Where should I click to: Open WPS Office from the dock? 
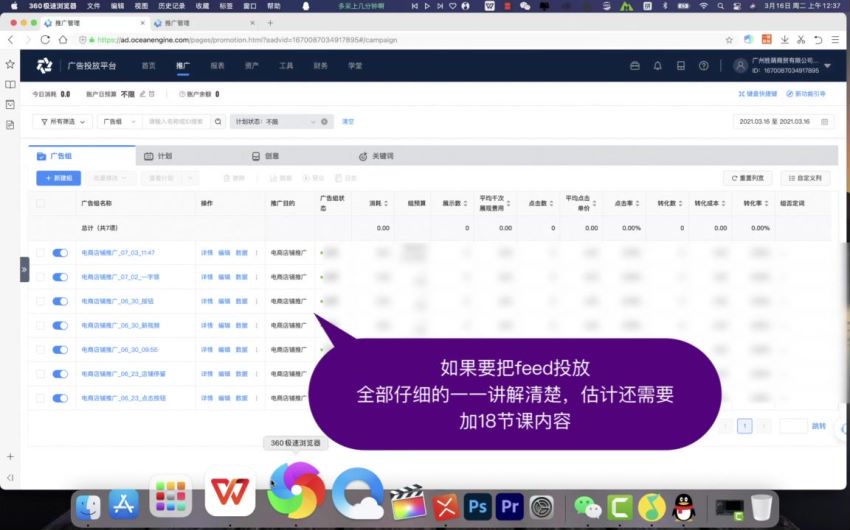(x=230, y=493)
